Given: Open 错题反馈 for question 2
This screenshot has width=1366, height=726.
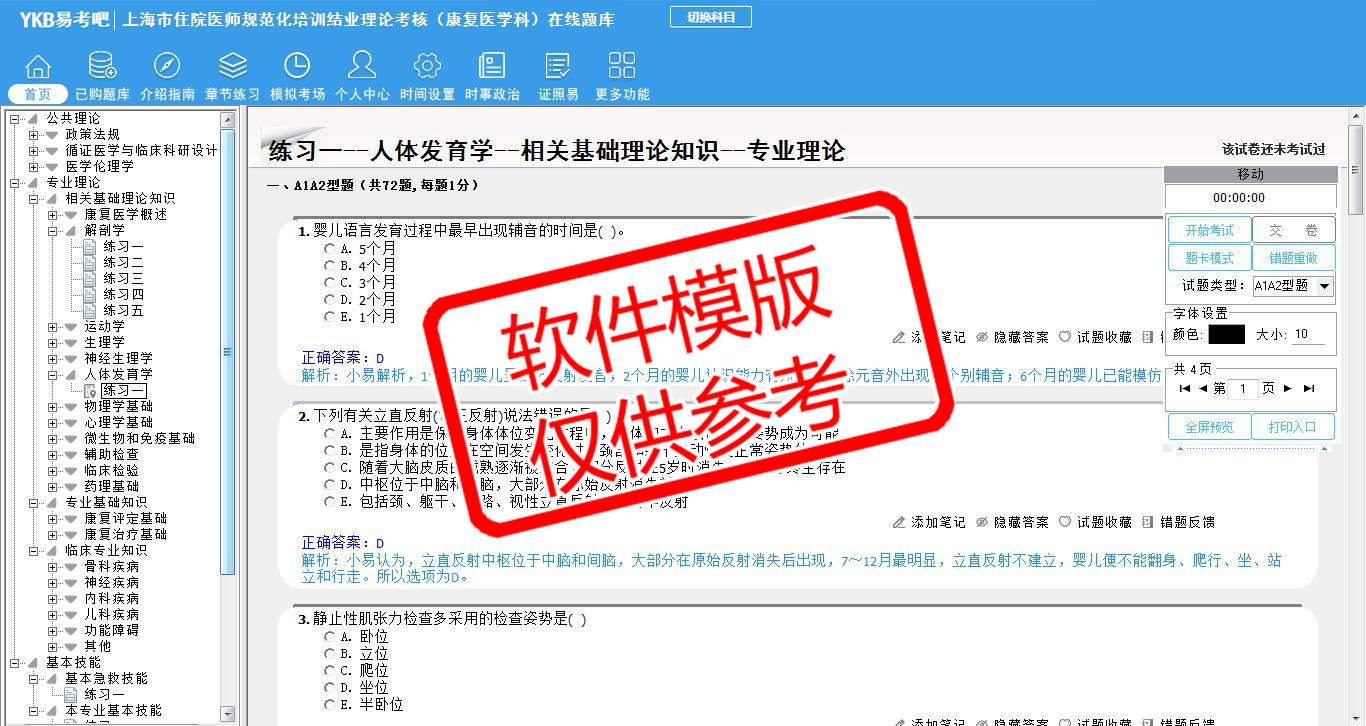Looking at the screenshot, I should pyautogui.click(x=1178, y=522).
